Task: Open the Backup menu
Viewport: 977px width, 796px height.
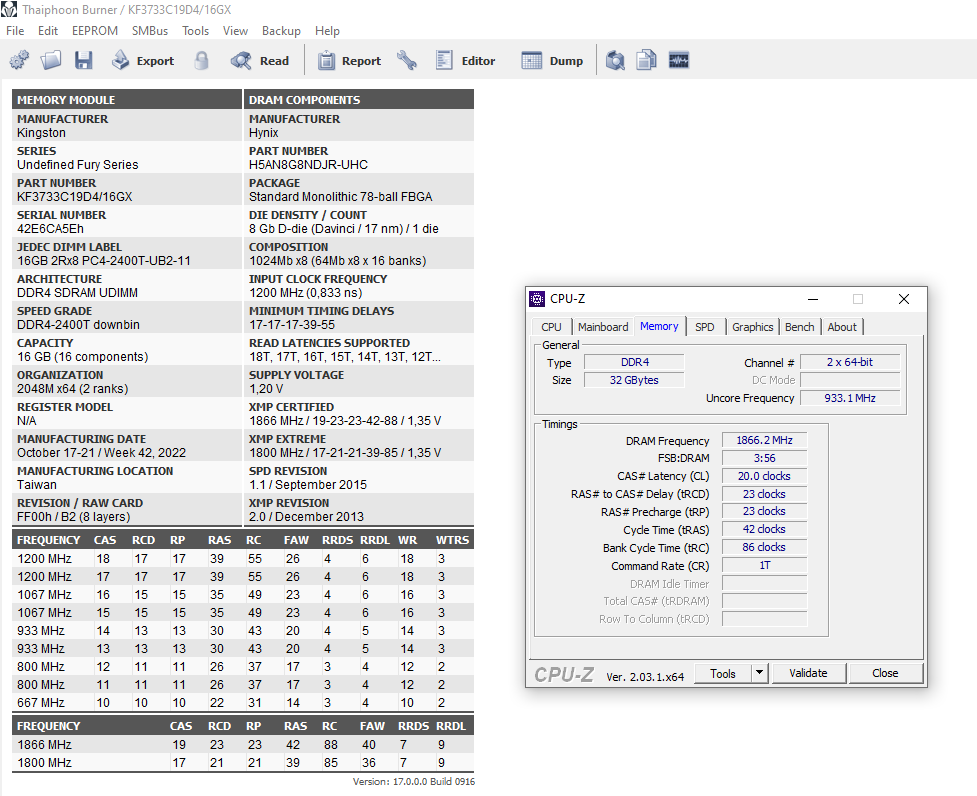Action: (281, 31)
